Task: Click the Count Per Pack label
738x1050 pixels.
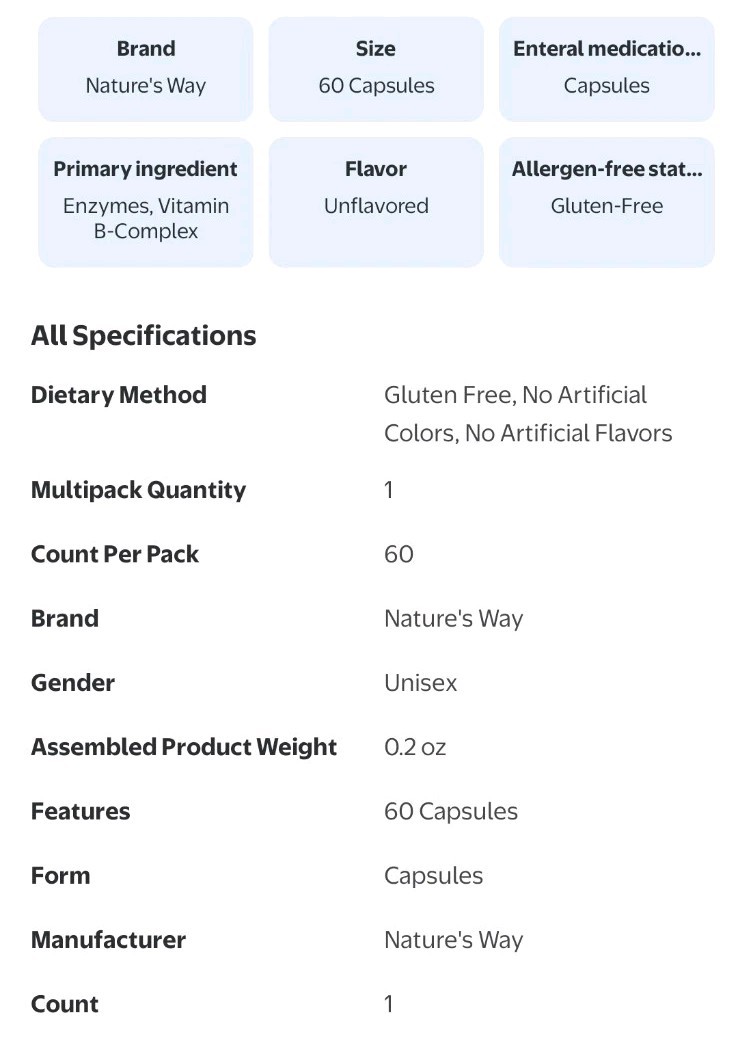Action: (115, 554)
